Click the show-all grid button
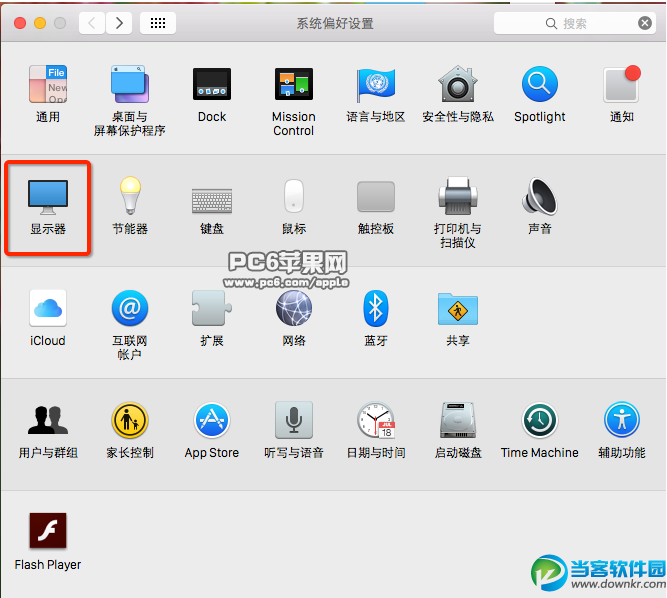This screenshot has width=667, height=598. 158,23
